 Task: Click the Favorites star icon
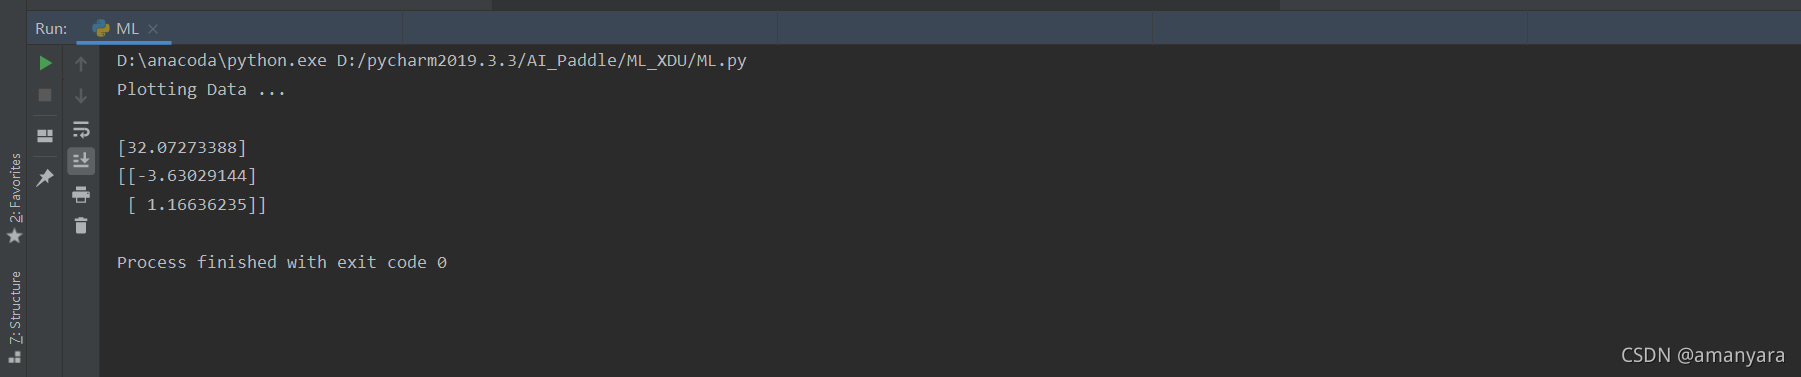pos(15,236)
